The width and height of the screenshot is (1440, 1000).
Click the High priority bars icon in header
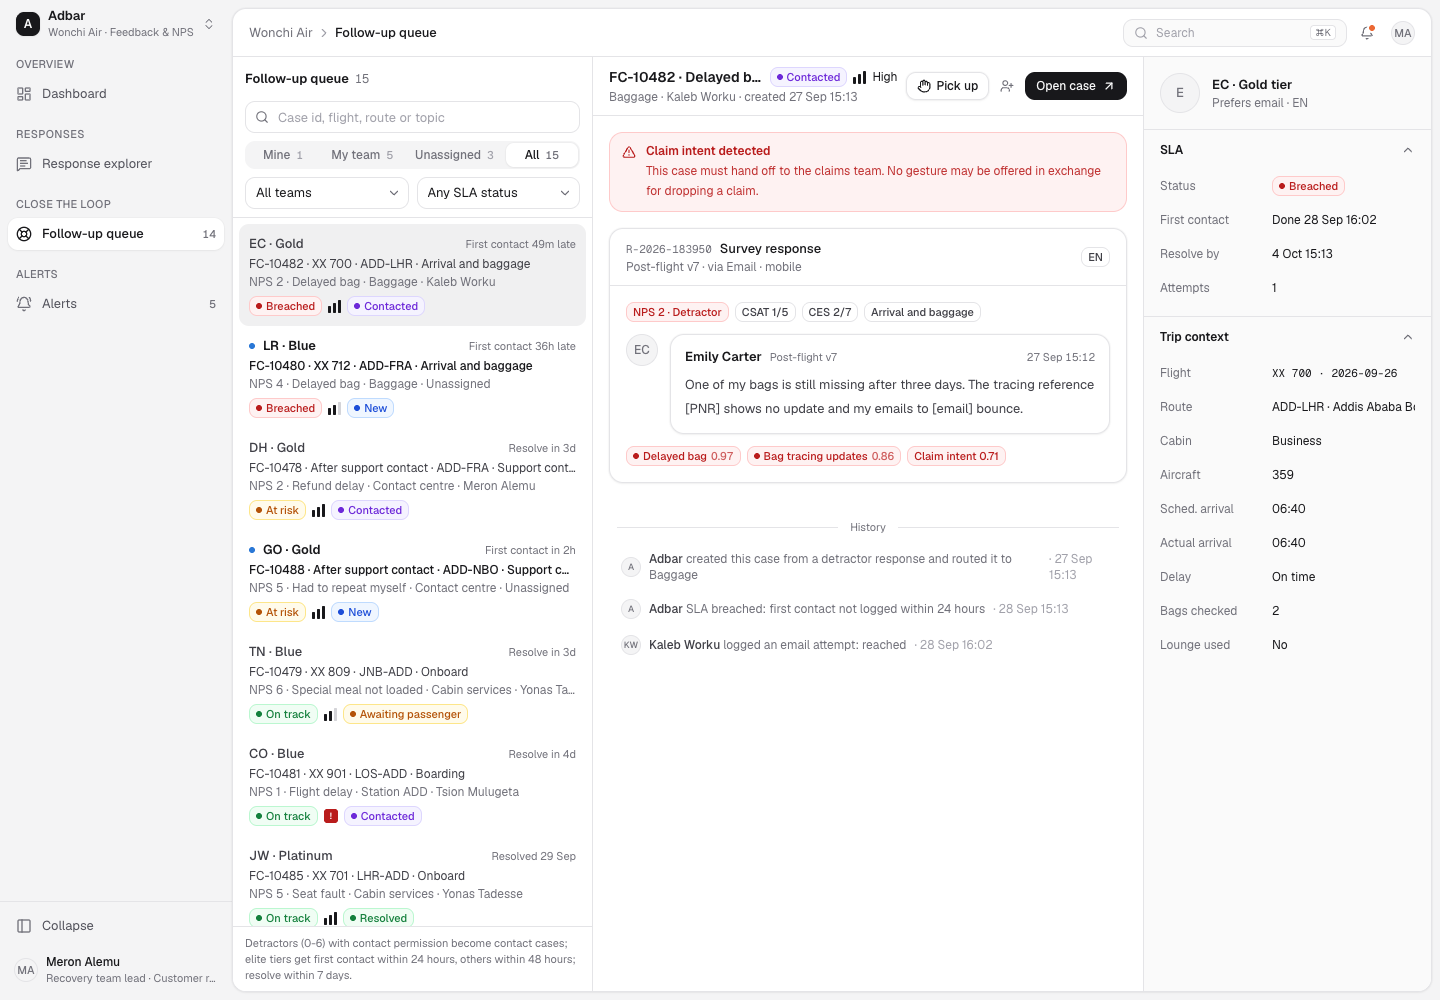click(x=859, y=77)
